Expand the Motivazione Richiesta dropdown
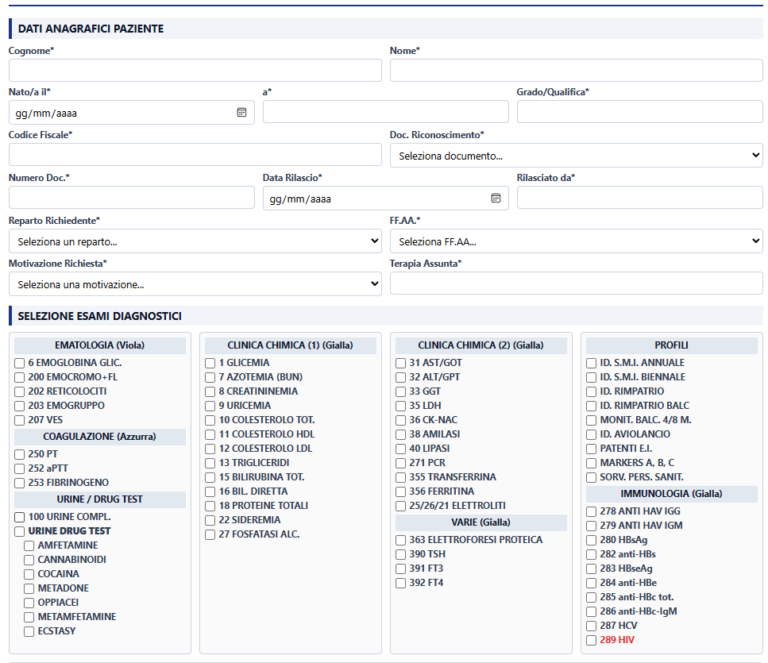Image resolution: width=768 pixels, height=663 pixels. [195, 284]
